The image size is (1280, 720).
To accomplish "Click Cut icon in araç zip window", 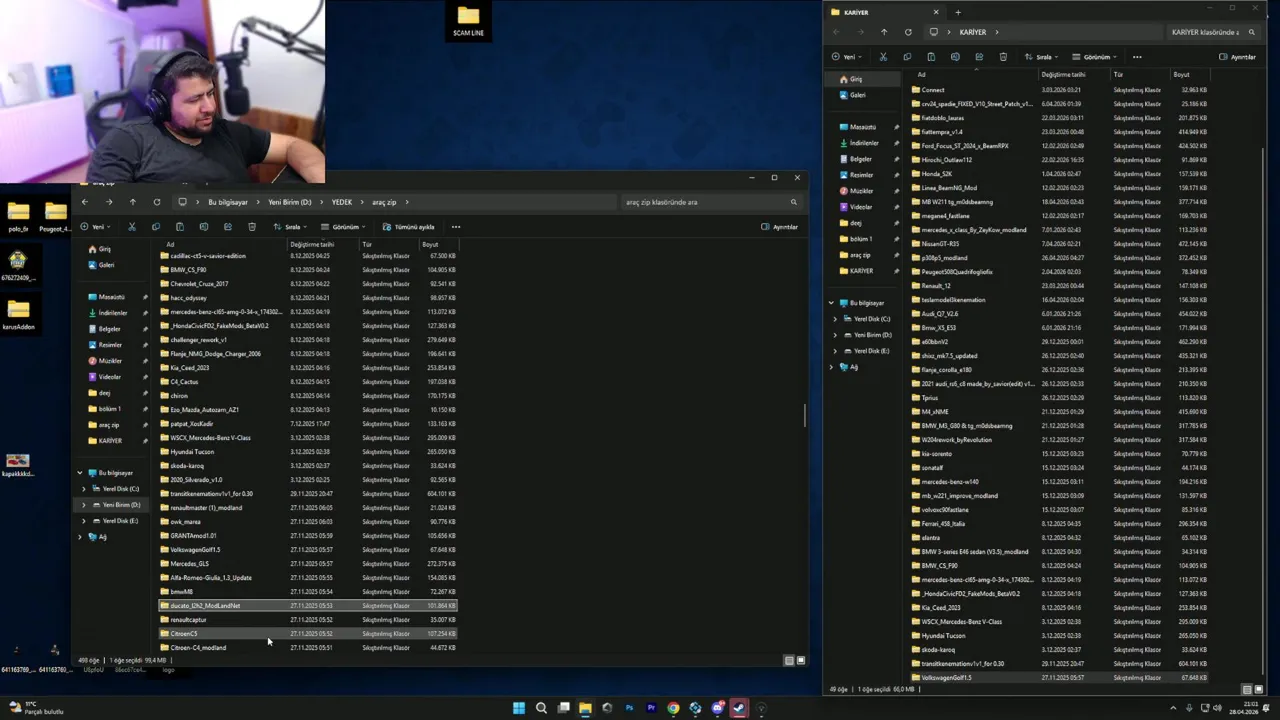I will [131, 227].
